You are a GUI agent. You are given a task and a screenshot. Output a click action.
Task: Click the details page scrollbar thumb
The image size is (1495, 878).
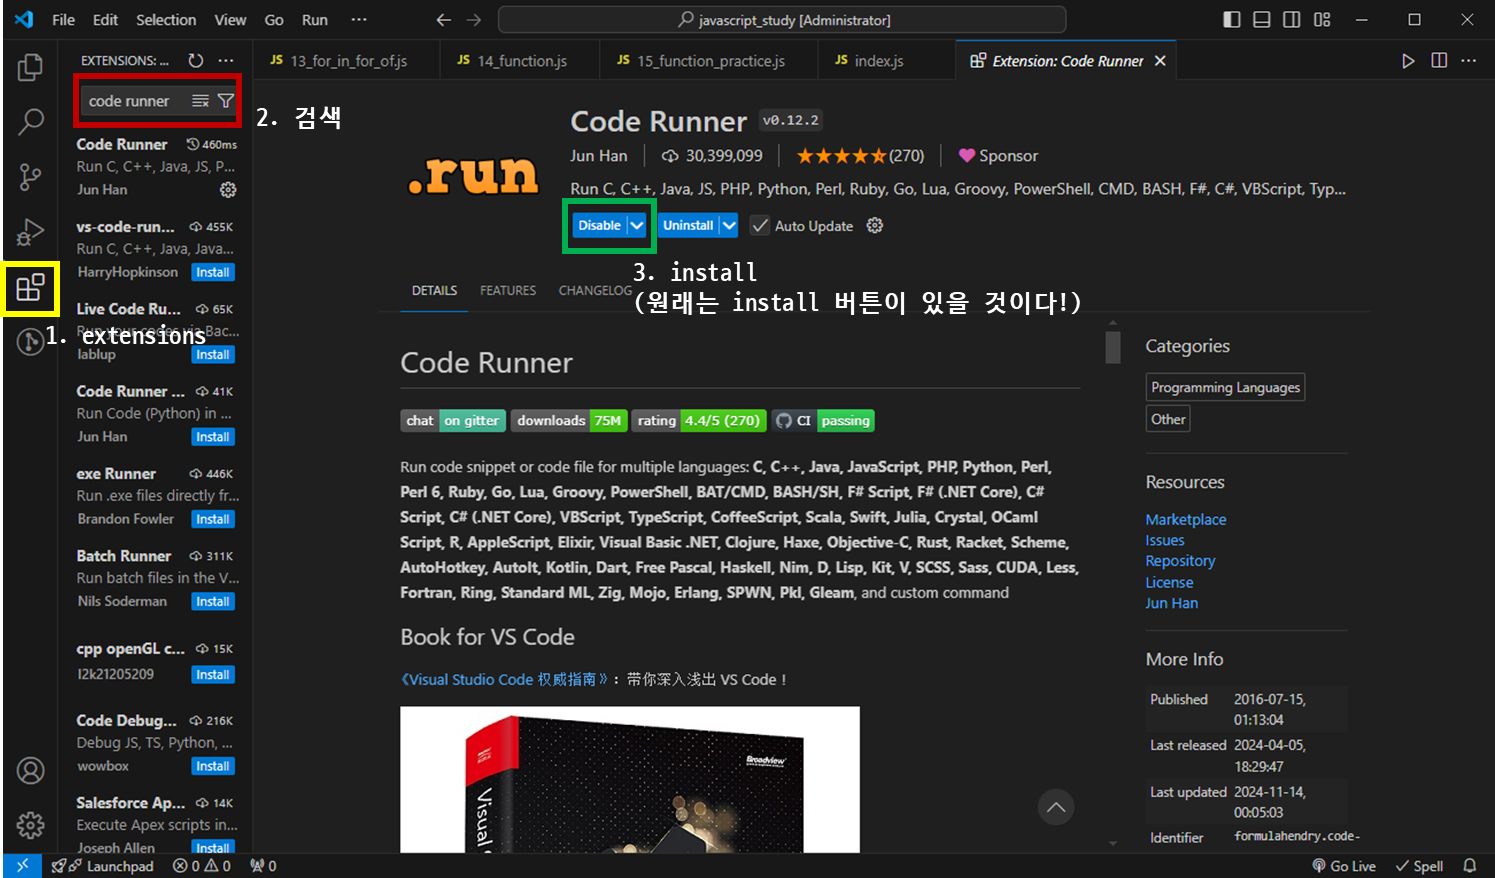pos(1113,347)
